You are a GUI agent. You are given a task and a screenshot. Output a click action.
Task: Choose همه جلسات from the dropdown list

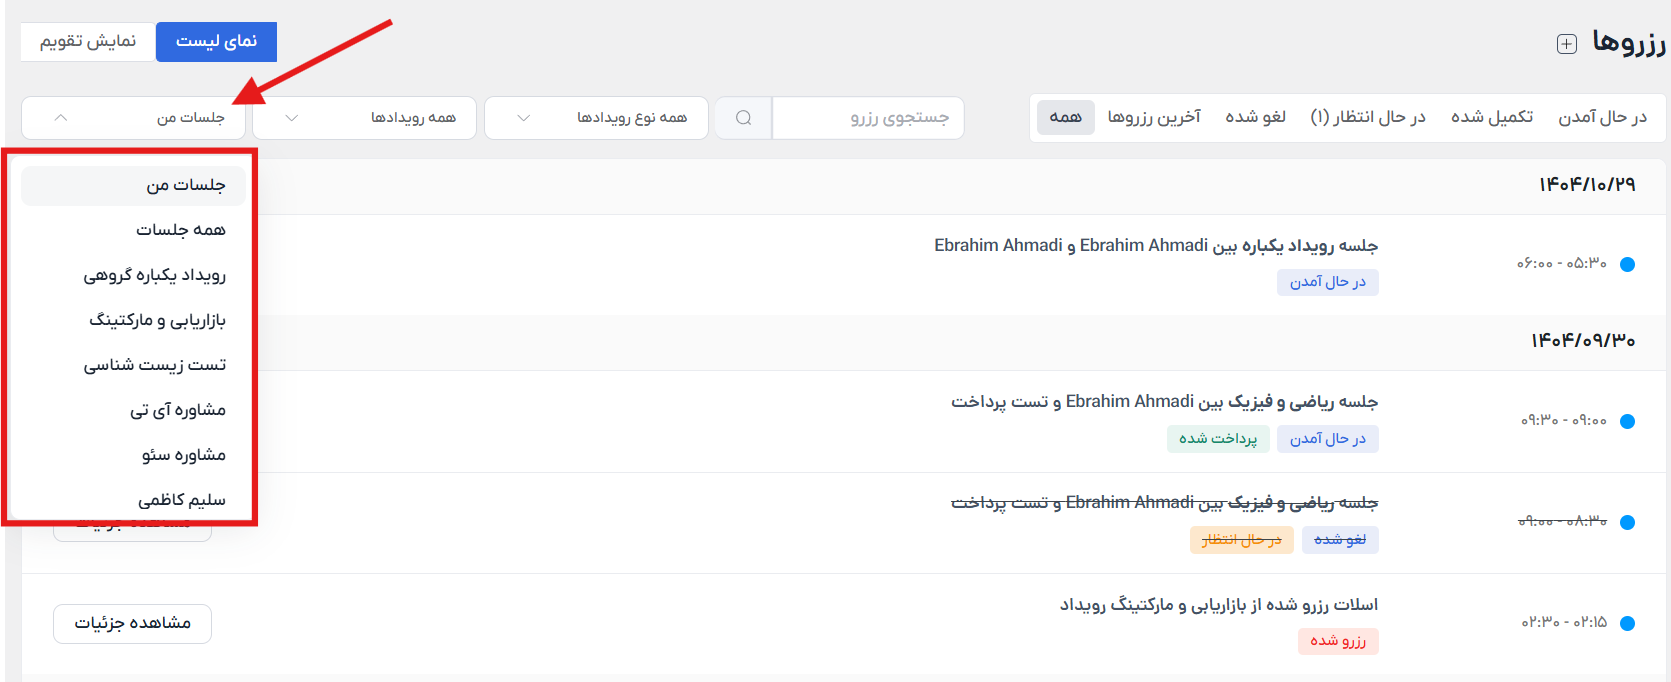(x=180, y=230)
